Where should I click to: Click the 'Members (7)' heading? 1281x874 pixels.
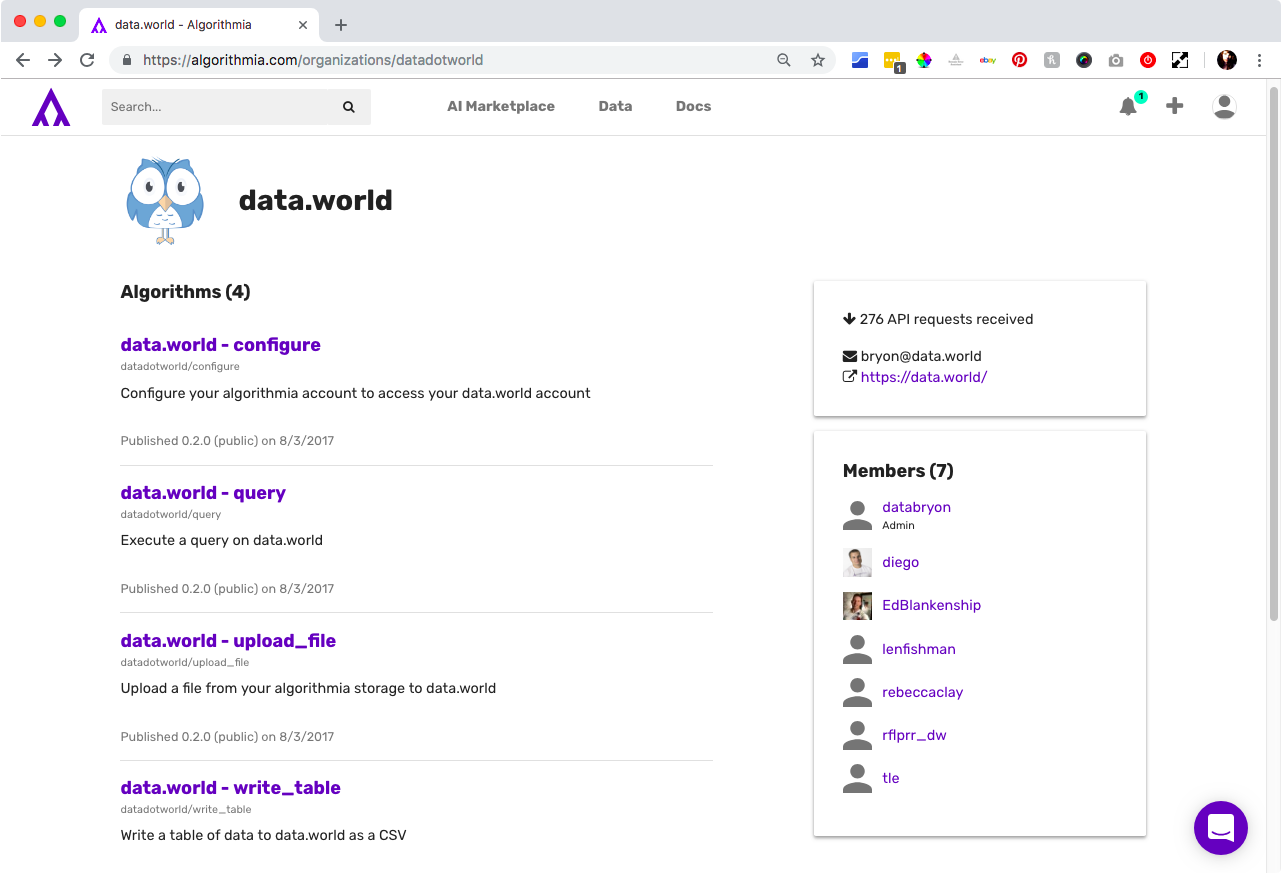point(898,471)
